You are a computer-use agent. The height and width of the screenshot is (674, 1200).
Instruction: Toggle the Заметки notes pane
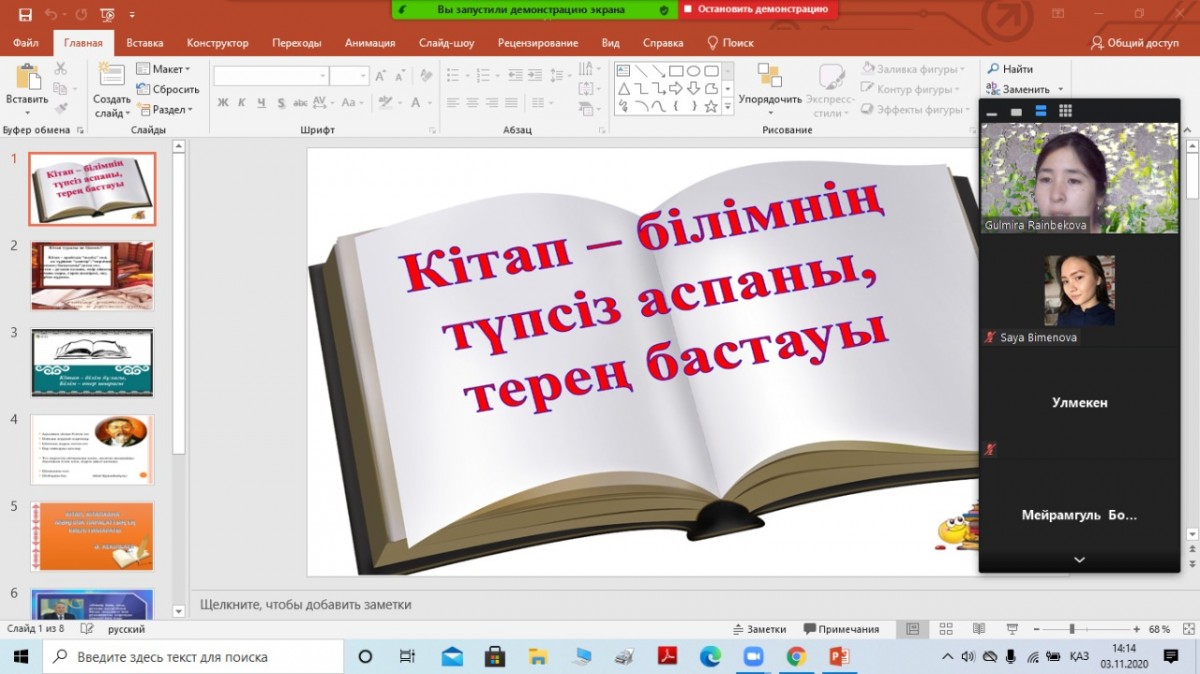tap(759, 629)
